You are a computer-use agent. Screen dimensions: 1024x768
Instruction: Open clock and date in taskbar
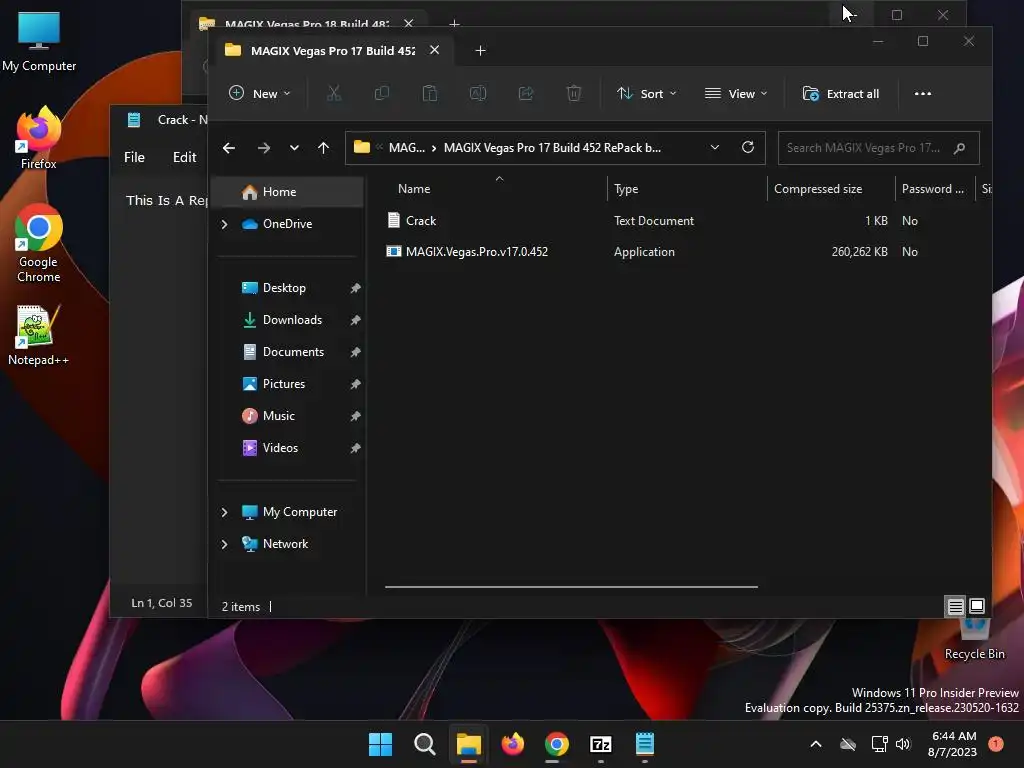(x=952, y=744)
